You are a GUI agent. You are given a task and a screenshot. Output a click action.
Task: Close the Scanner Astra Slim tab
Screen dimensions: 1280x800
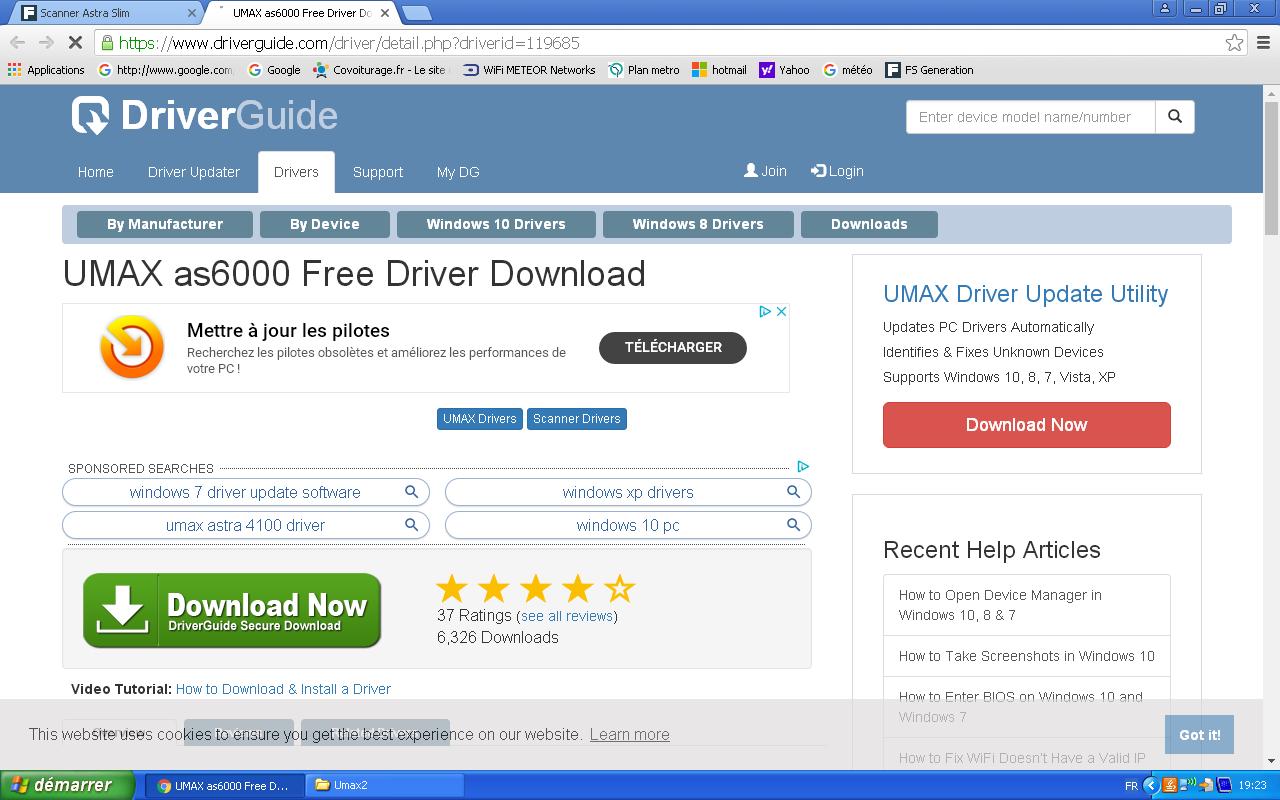point(192,13)
